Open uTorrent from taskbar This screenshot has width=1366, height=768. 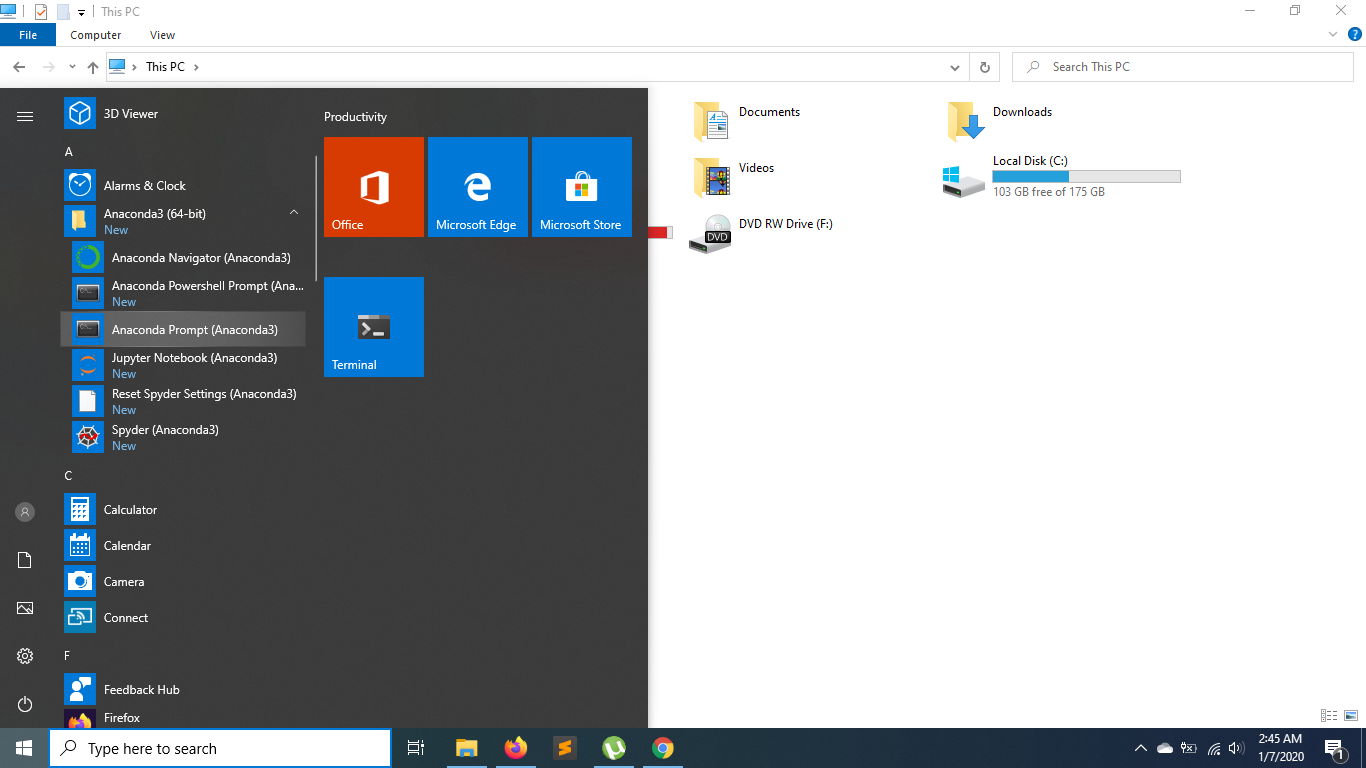tap(614, 748)
